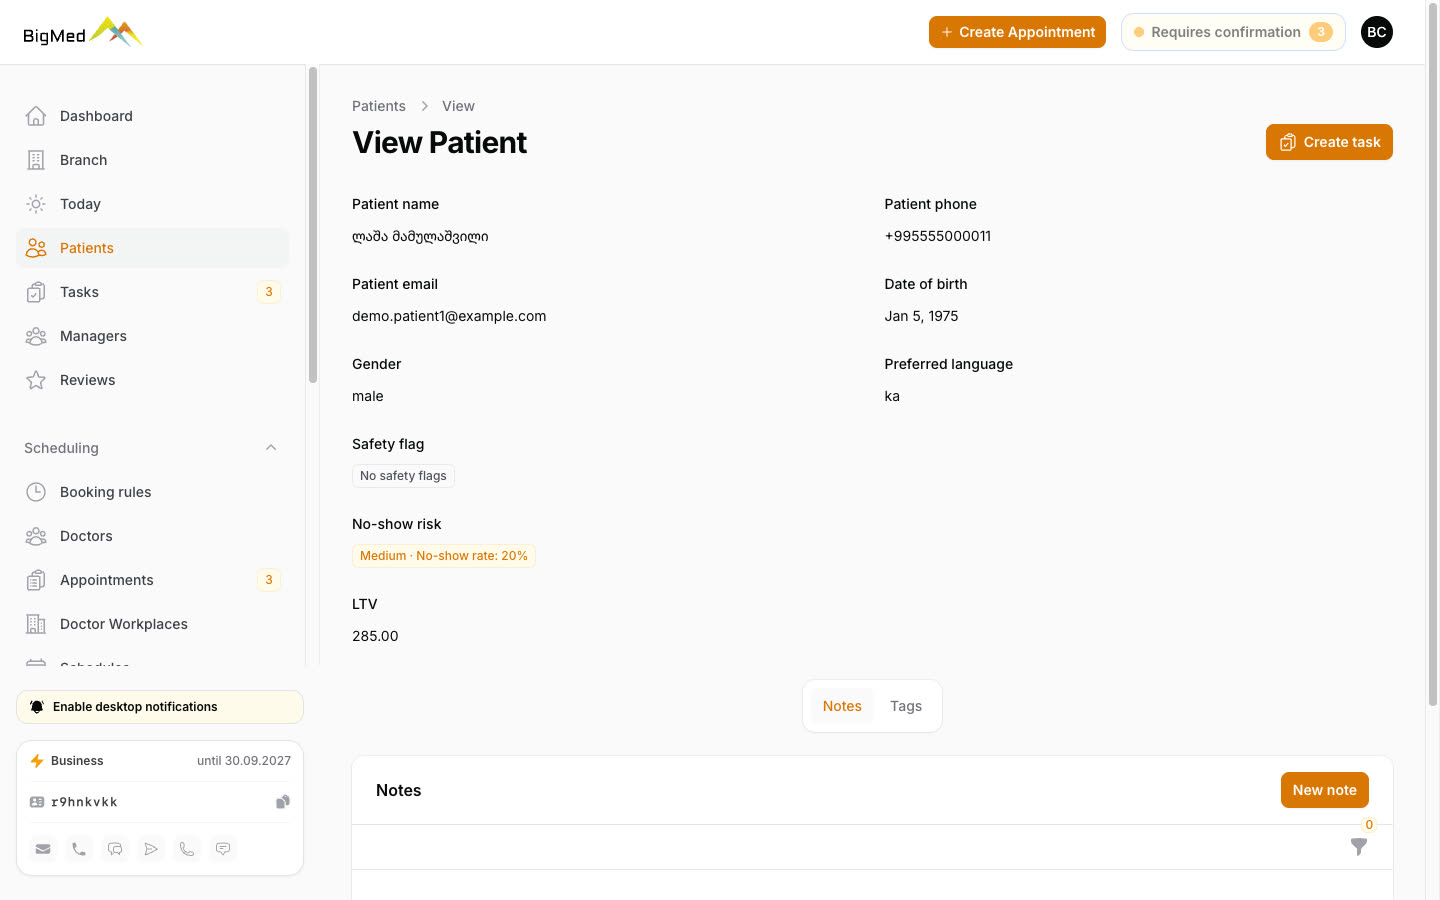Click the envelope email icon
This screenshot has width=1440, height=900.
pyautogui.click(x=43, y=849)
